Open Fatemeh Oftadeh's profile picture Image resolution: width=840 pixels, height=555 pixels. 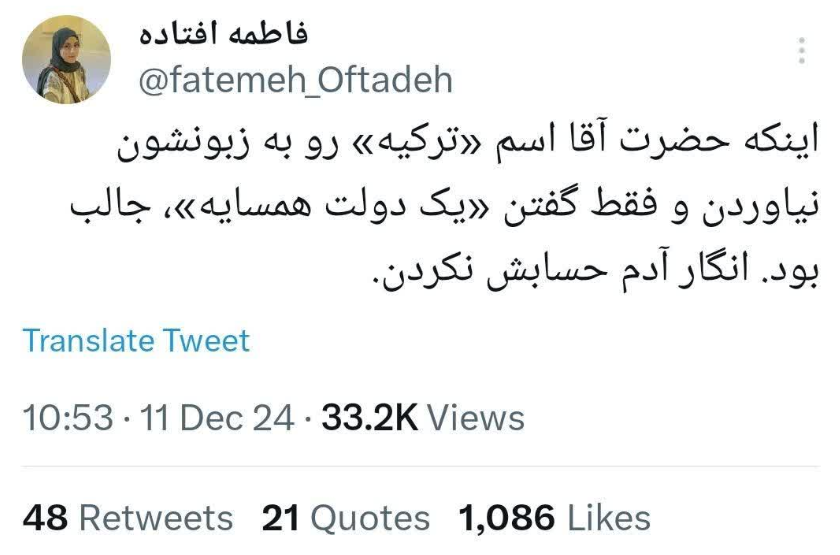click(66, 59)
